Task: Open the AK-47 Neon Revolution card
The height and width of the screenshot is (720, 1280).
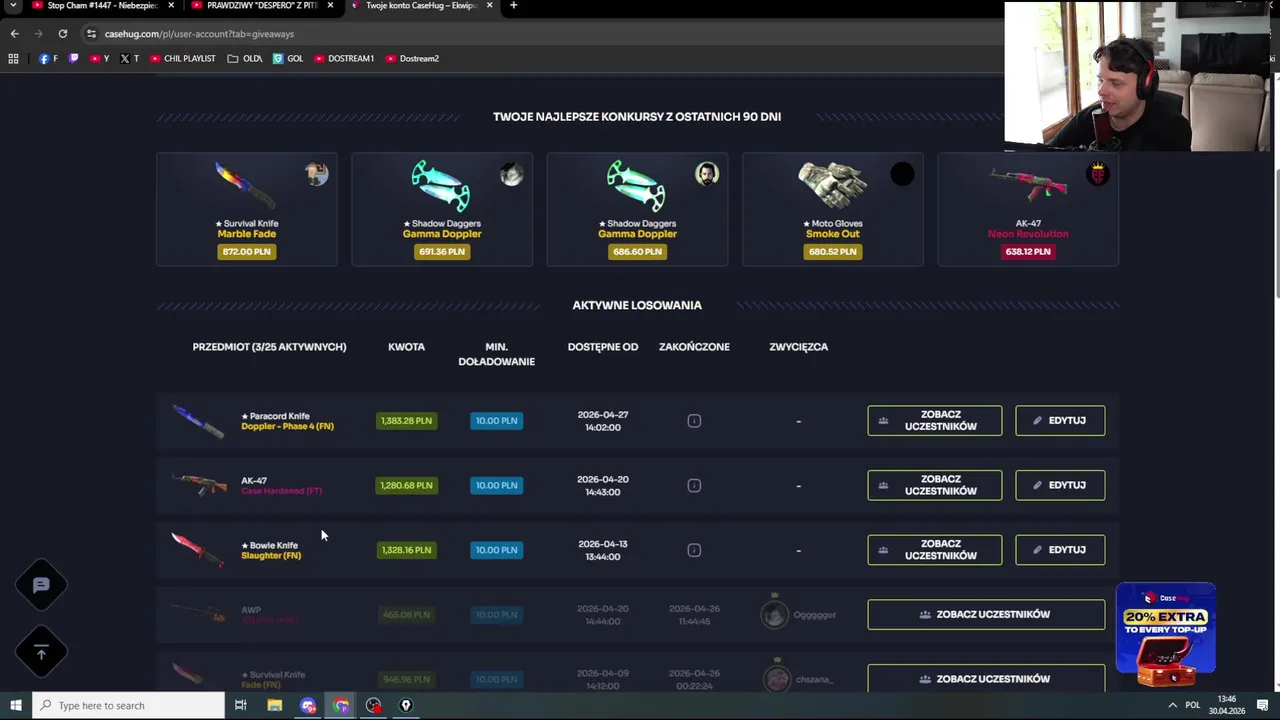Action: pyautogui.click(x=1028, y=209)
